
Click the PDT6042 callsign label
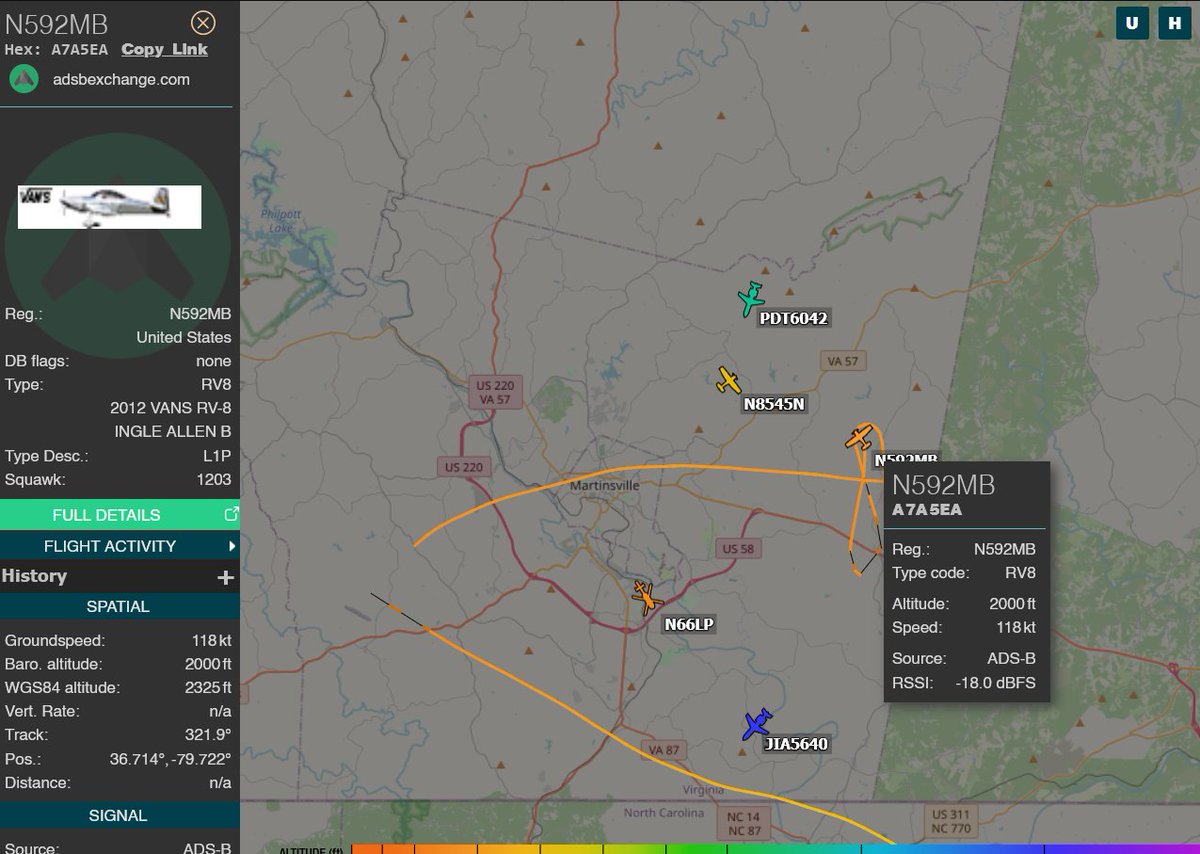(793, 319)
